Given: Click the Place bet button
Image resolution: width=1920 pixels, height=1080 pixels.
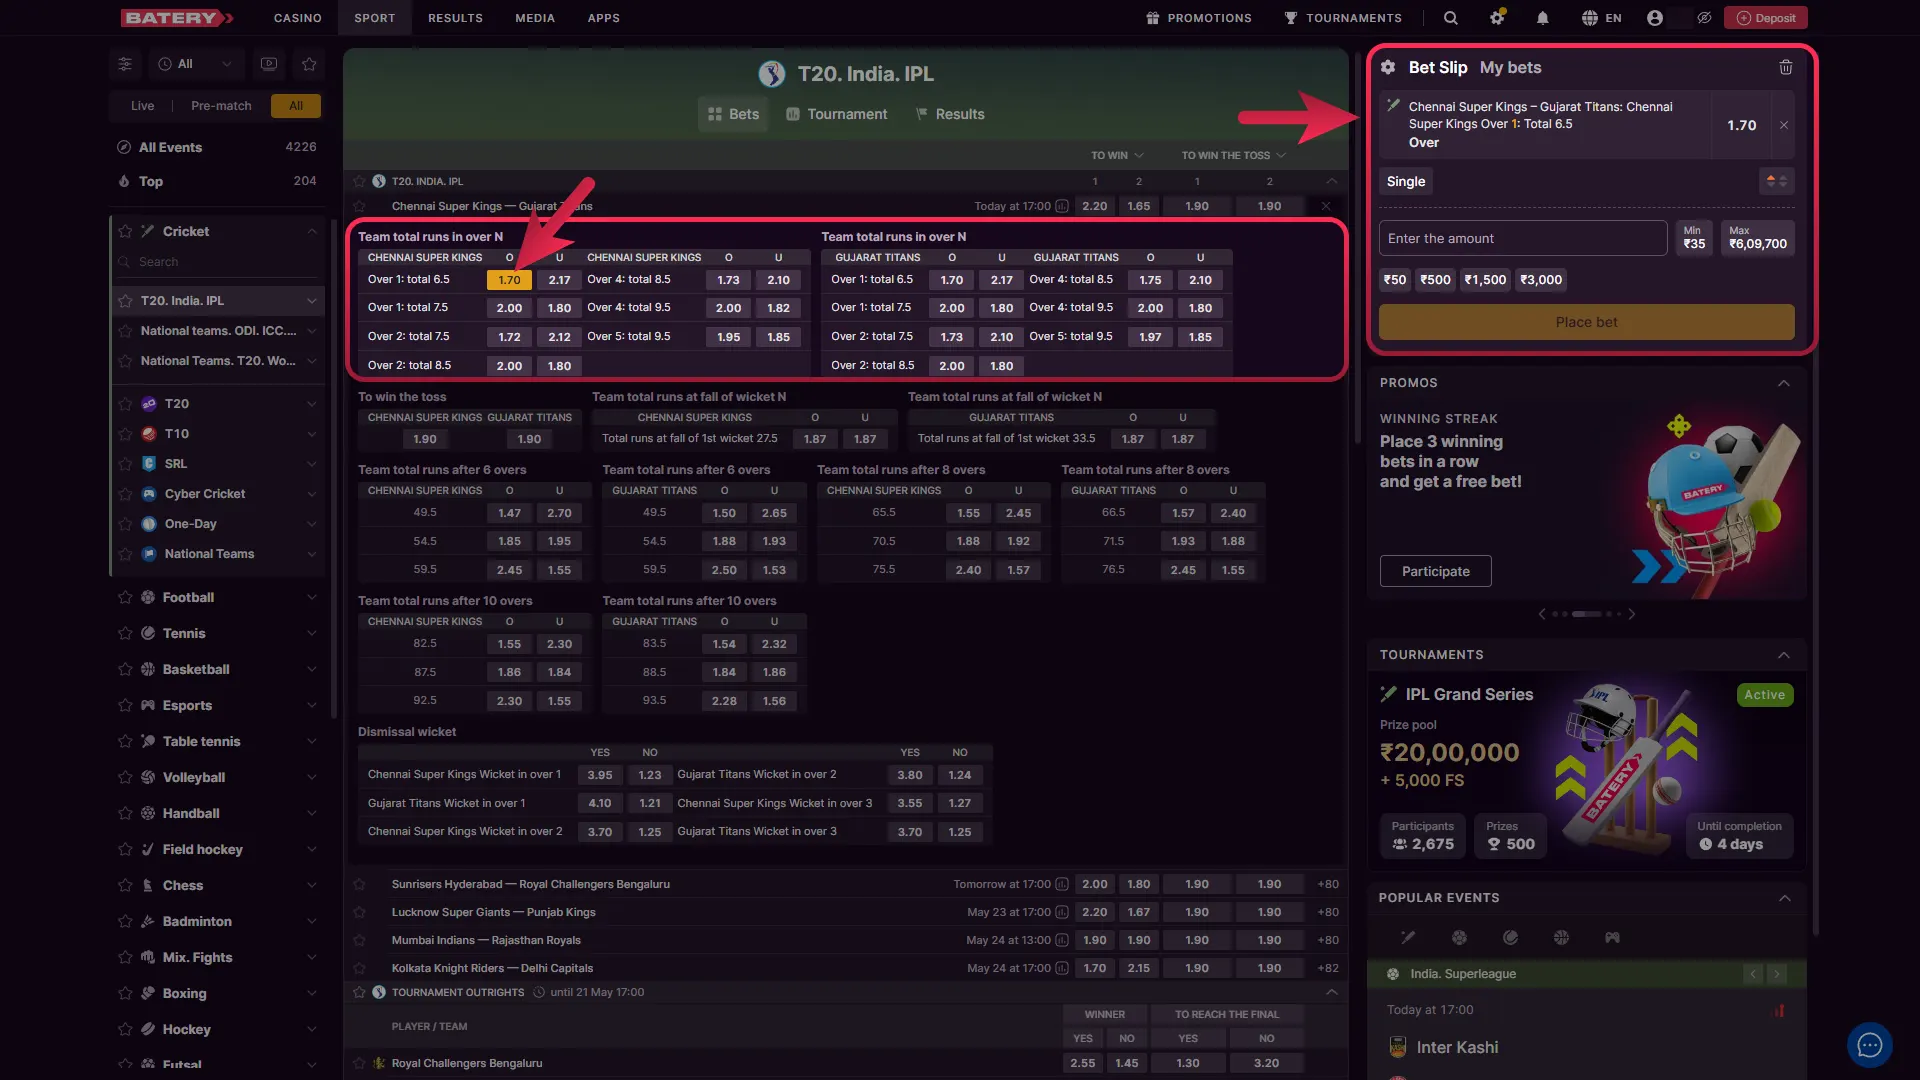Looking at the screenshot, I should 1586,322.
